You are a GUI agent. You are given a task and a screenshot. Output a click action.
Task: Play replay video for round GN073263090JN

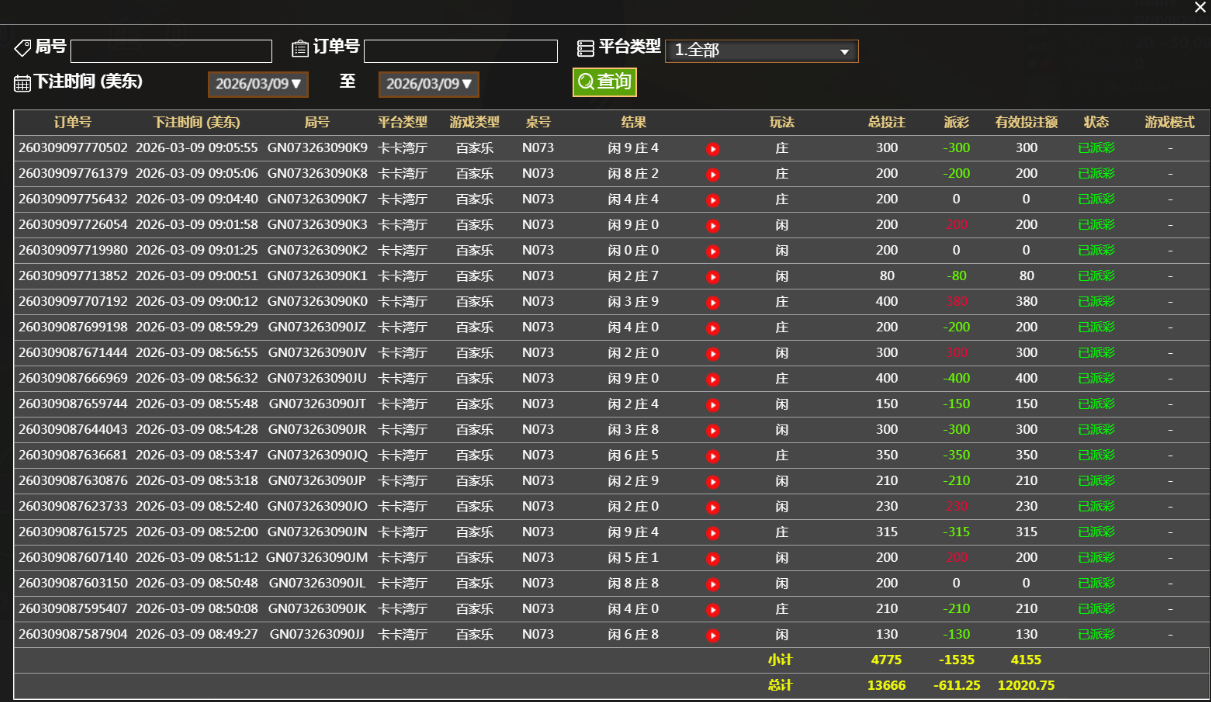(713, 533)
